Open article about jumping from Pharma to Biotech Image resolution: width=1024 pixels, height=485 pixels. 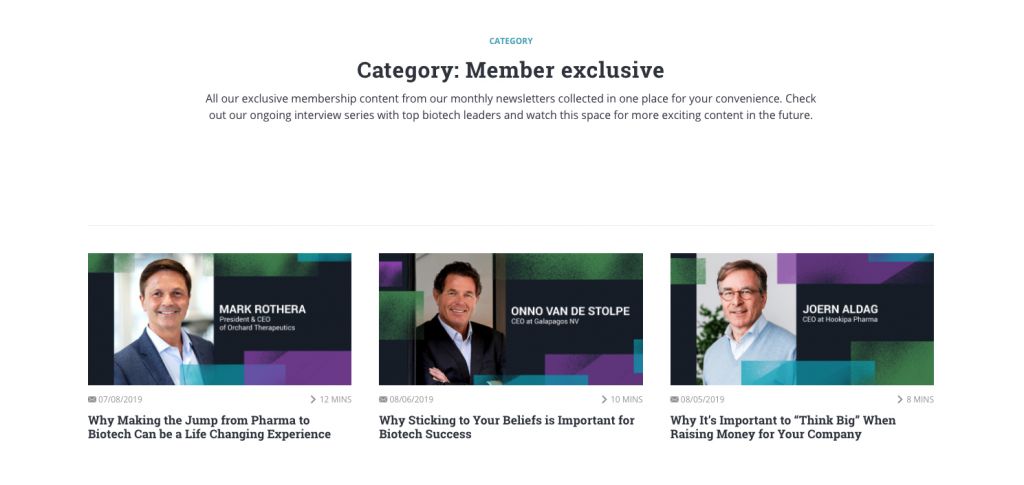[210, 427]
